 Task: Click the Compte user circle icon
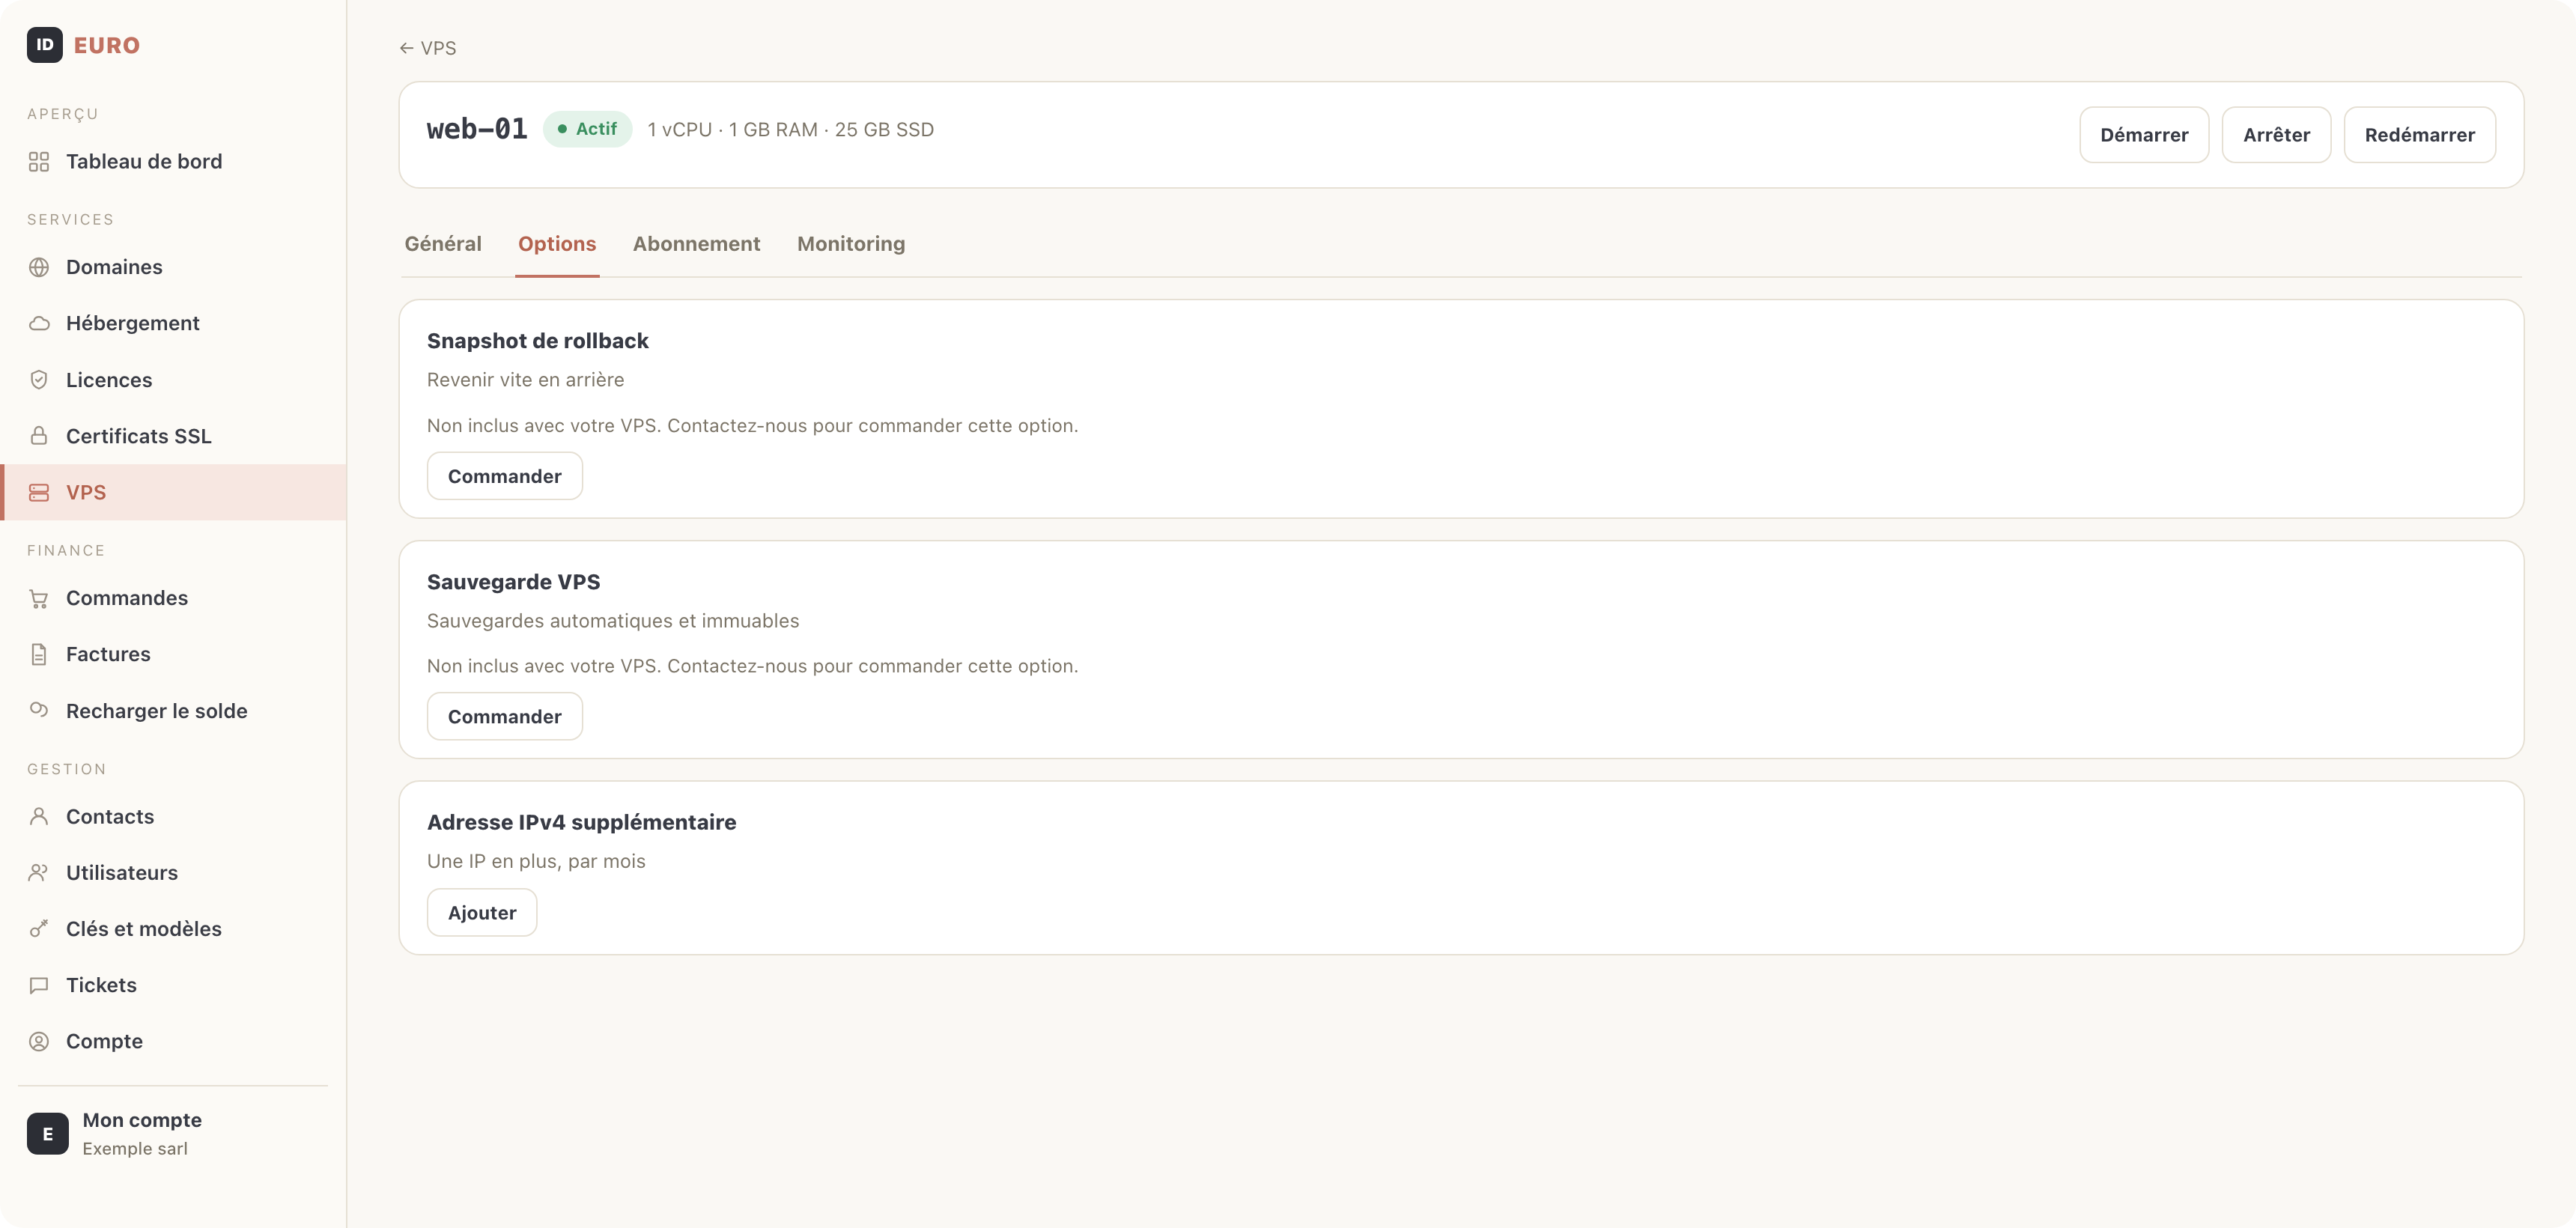39,1041
